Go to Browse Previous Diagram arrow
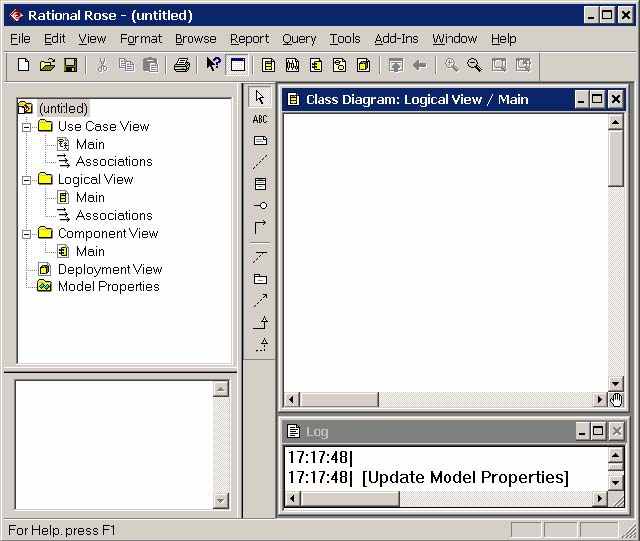Viewport: 640px width, 541px height. [419, 65]
